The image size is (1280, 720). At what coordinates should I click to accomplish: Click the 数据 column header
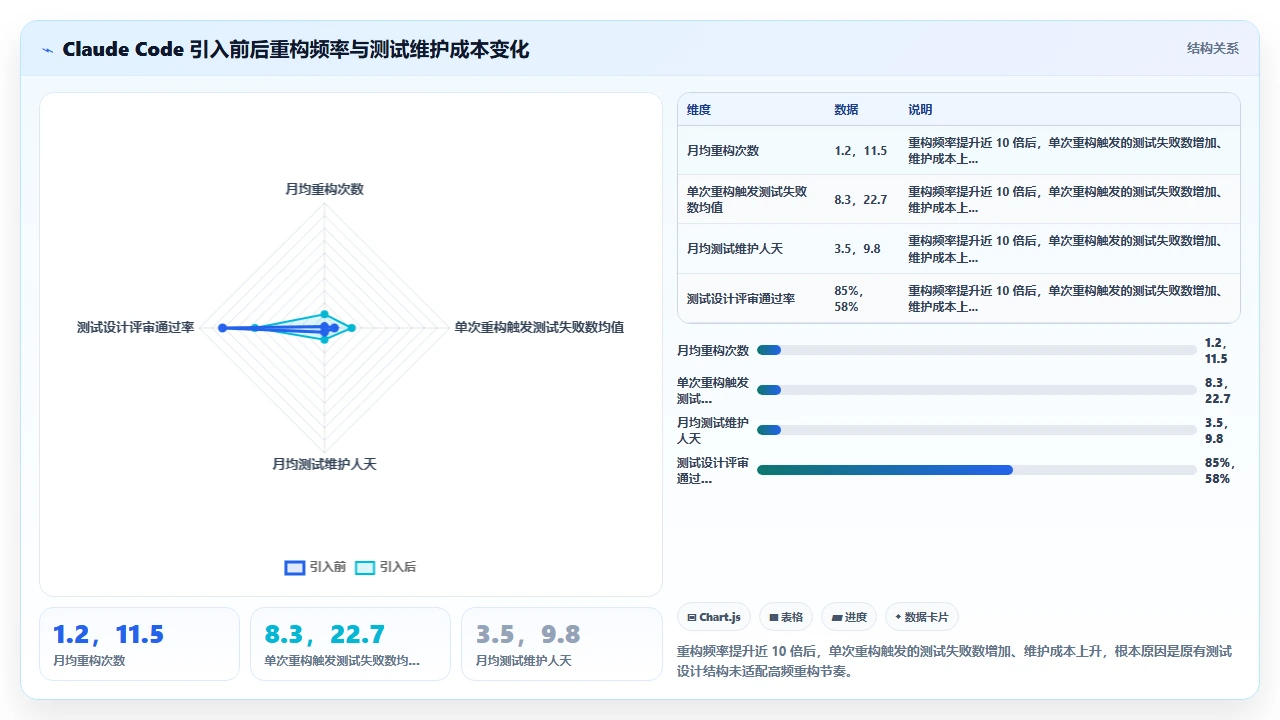pos(846,110)
